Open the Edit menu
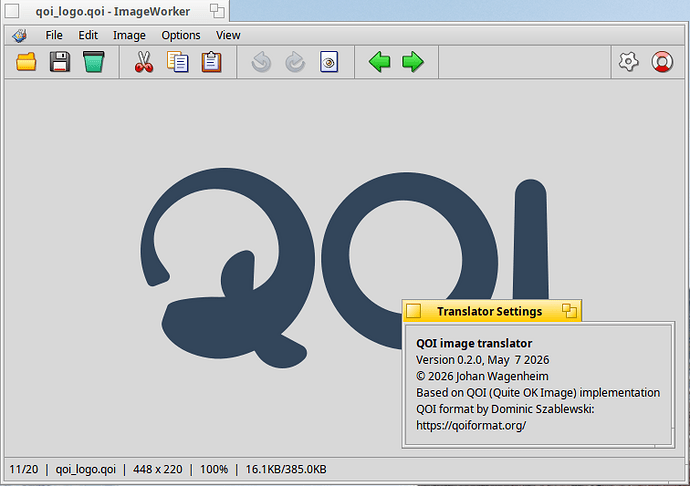 pos(88,35)
